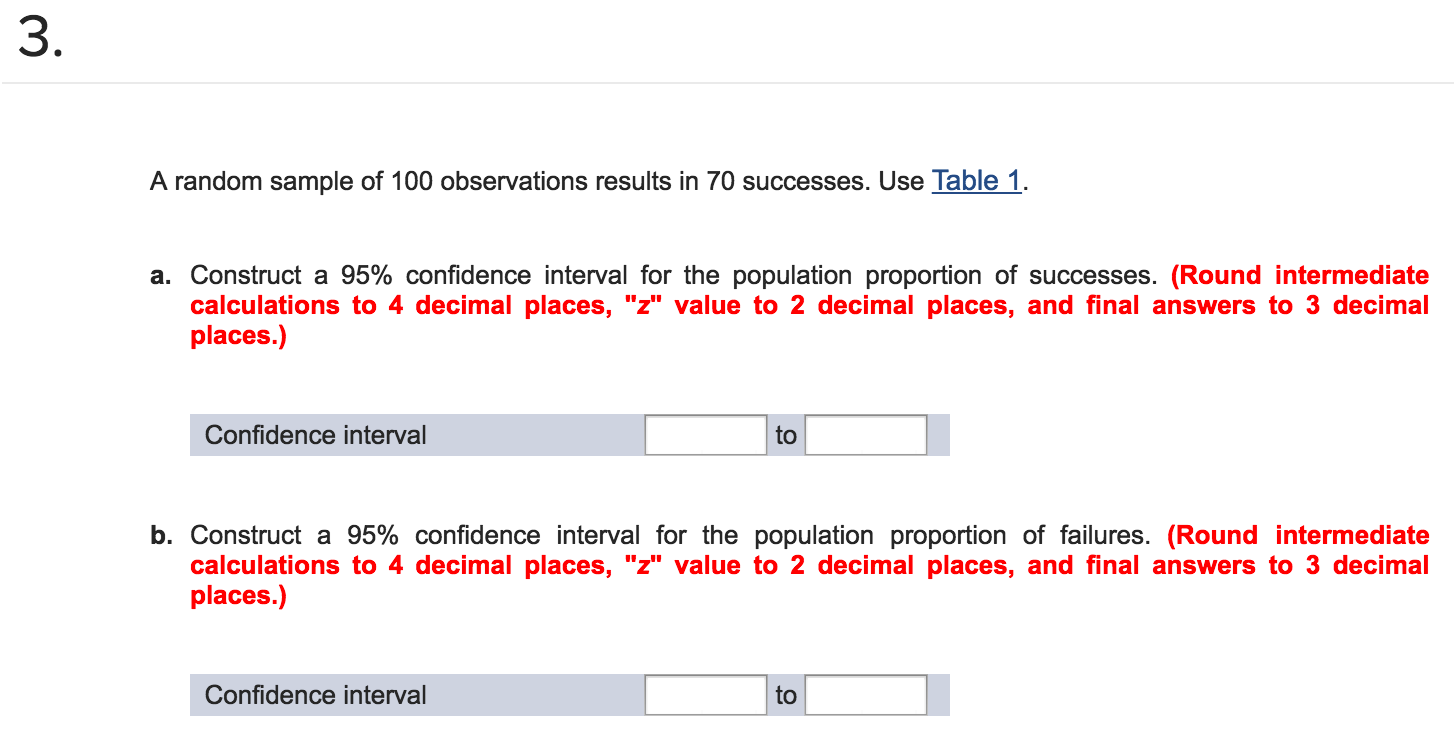Click the 'Confidence interval' label in part b
This screenshot has width=1454, height=740.
pos(314,694)
